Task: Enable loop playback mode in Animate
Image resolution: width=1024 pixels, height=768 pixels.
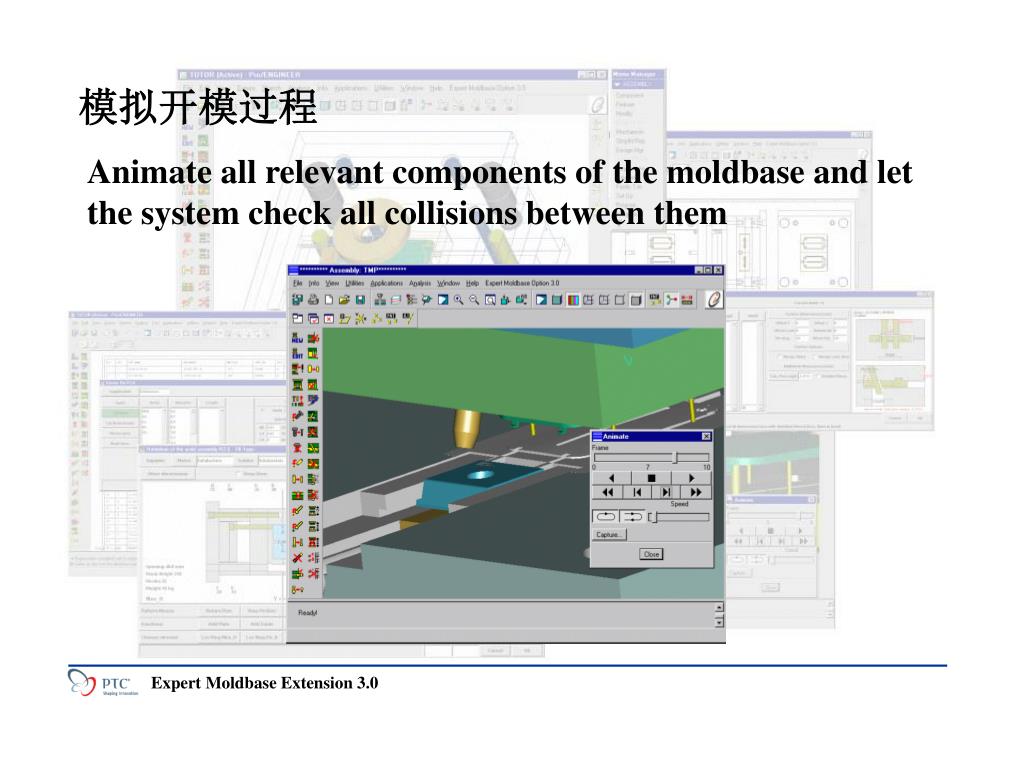Action: (x=605, y=517)
